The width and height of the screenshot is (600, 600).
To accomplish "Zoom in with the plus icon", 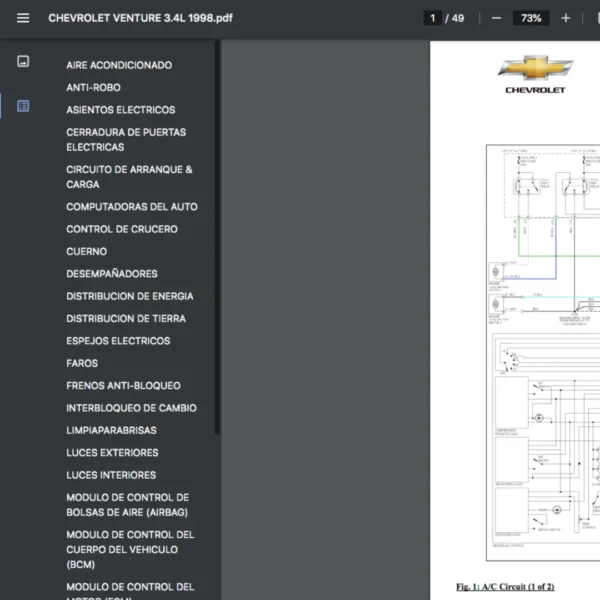I will click(565, 18).
